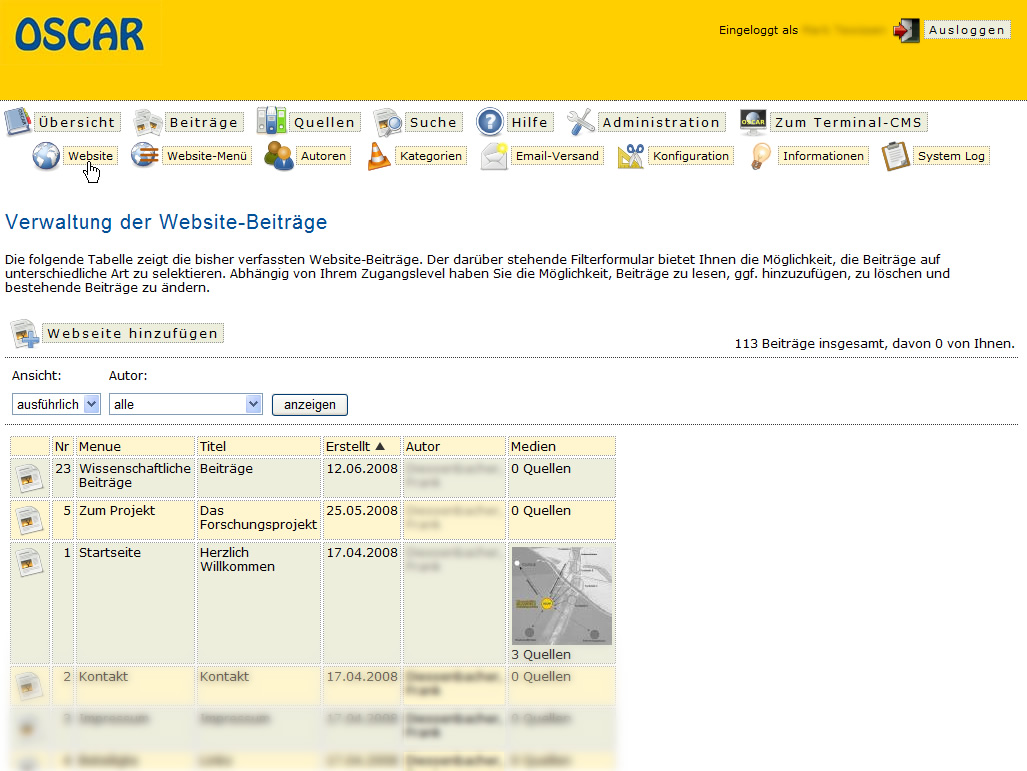Open the map thumbnail in Startseite row
The image size is (1027, 771).
(x=561, y=595)
